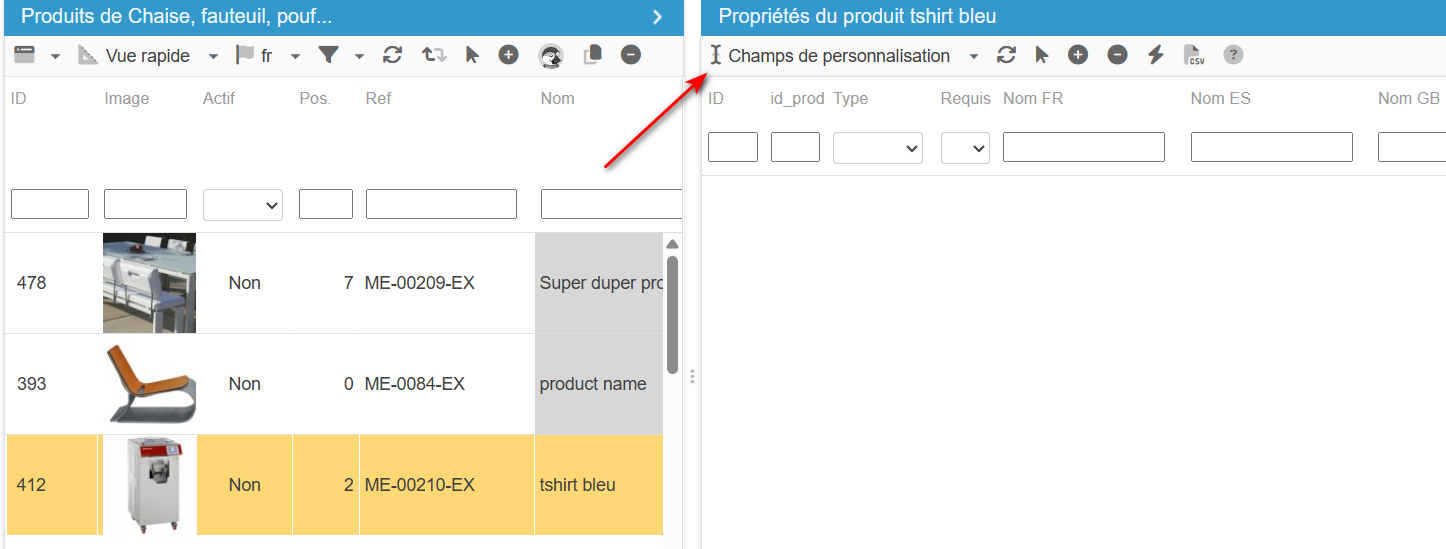The width and height of the screenshot is (1446, 549).
Task: Add a new product with plus icon
Action: 508,55
